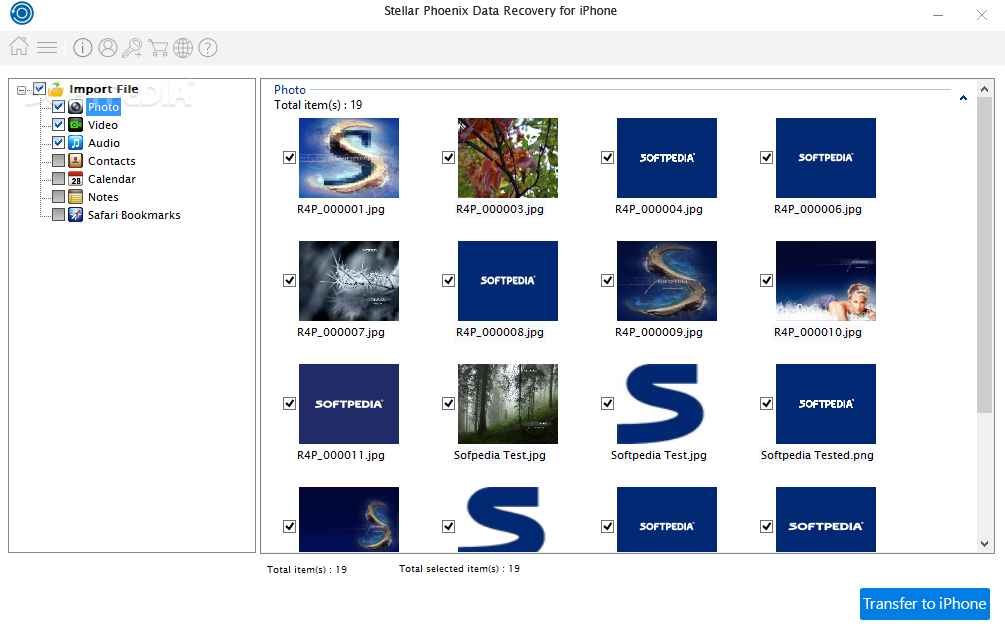Uncheck R4P_000010.jpg checkbox
Viewport: 1005px width, 627px height.
pyautogui.click(x=766, y=280)
